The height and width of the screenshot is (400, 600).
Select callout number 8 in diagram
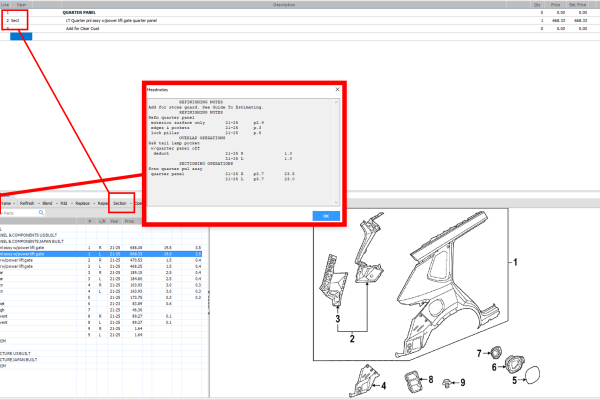[x=431, y=380]
